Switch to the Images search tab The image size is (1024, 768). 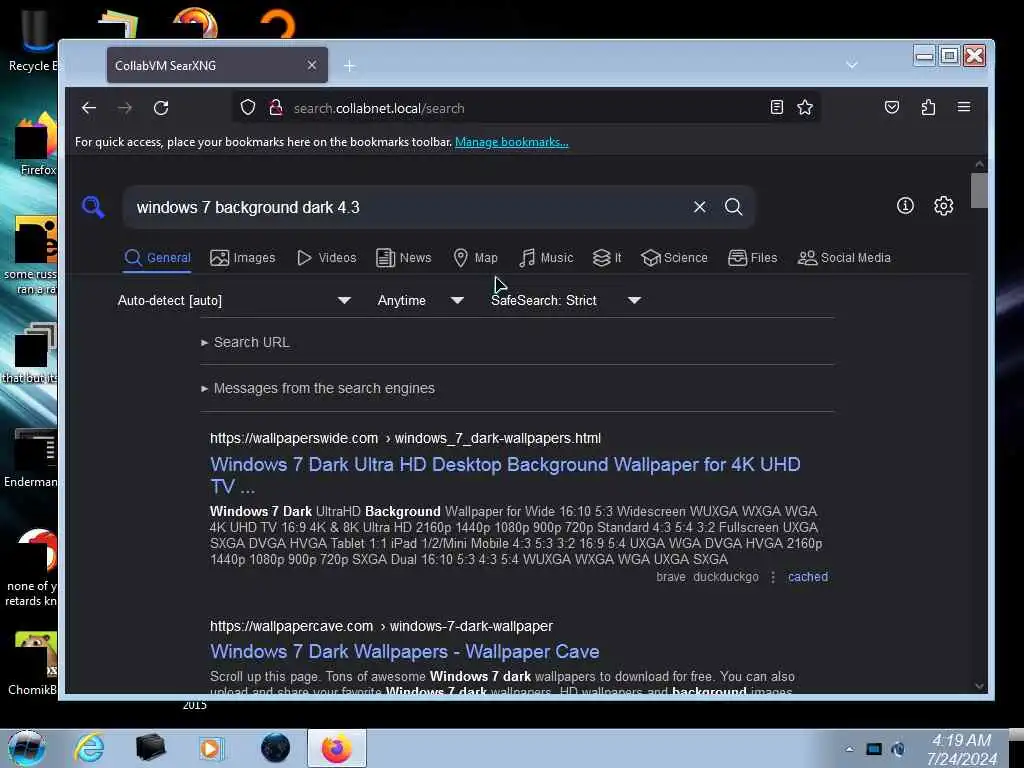(x=242, y=258)
